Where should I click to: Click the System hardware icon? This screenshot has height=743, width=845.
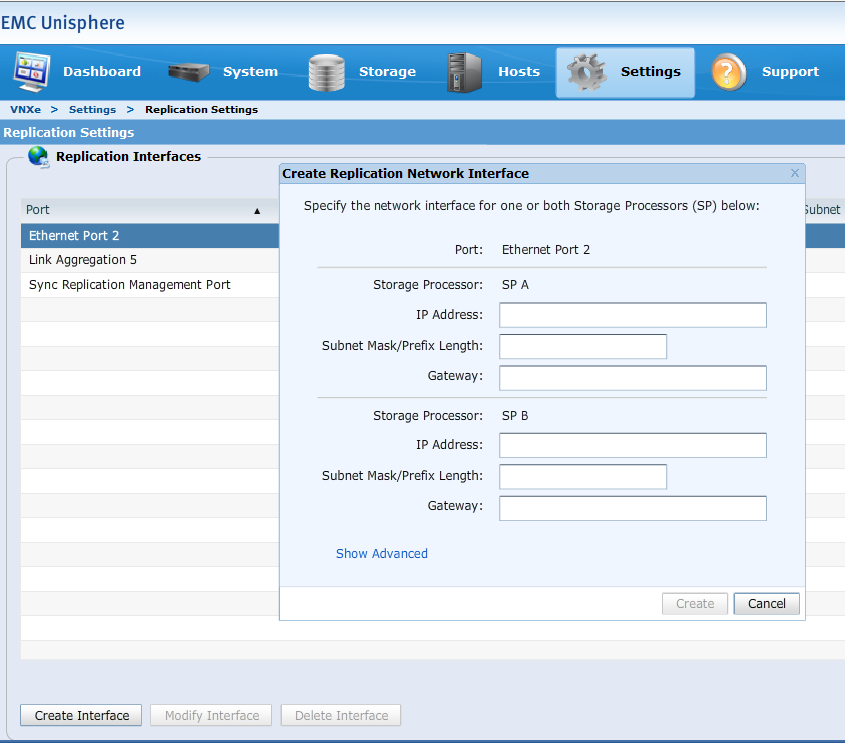coord(188,72)
